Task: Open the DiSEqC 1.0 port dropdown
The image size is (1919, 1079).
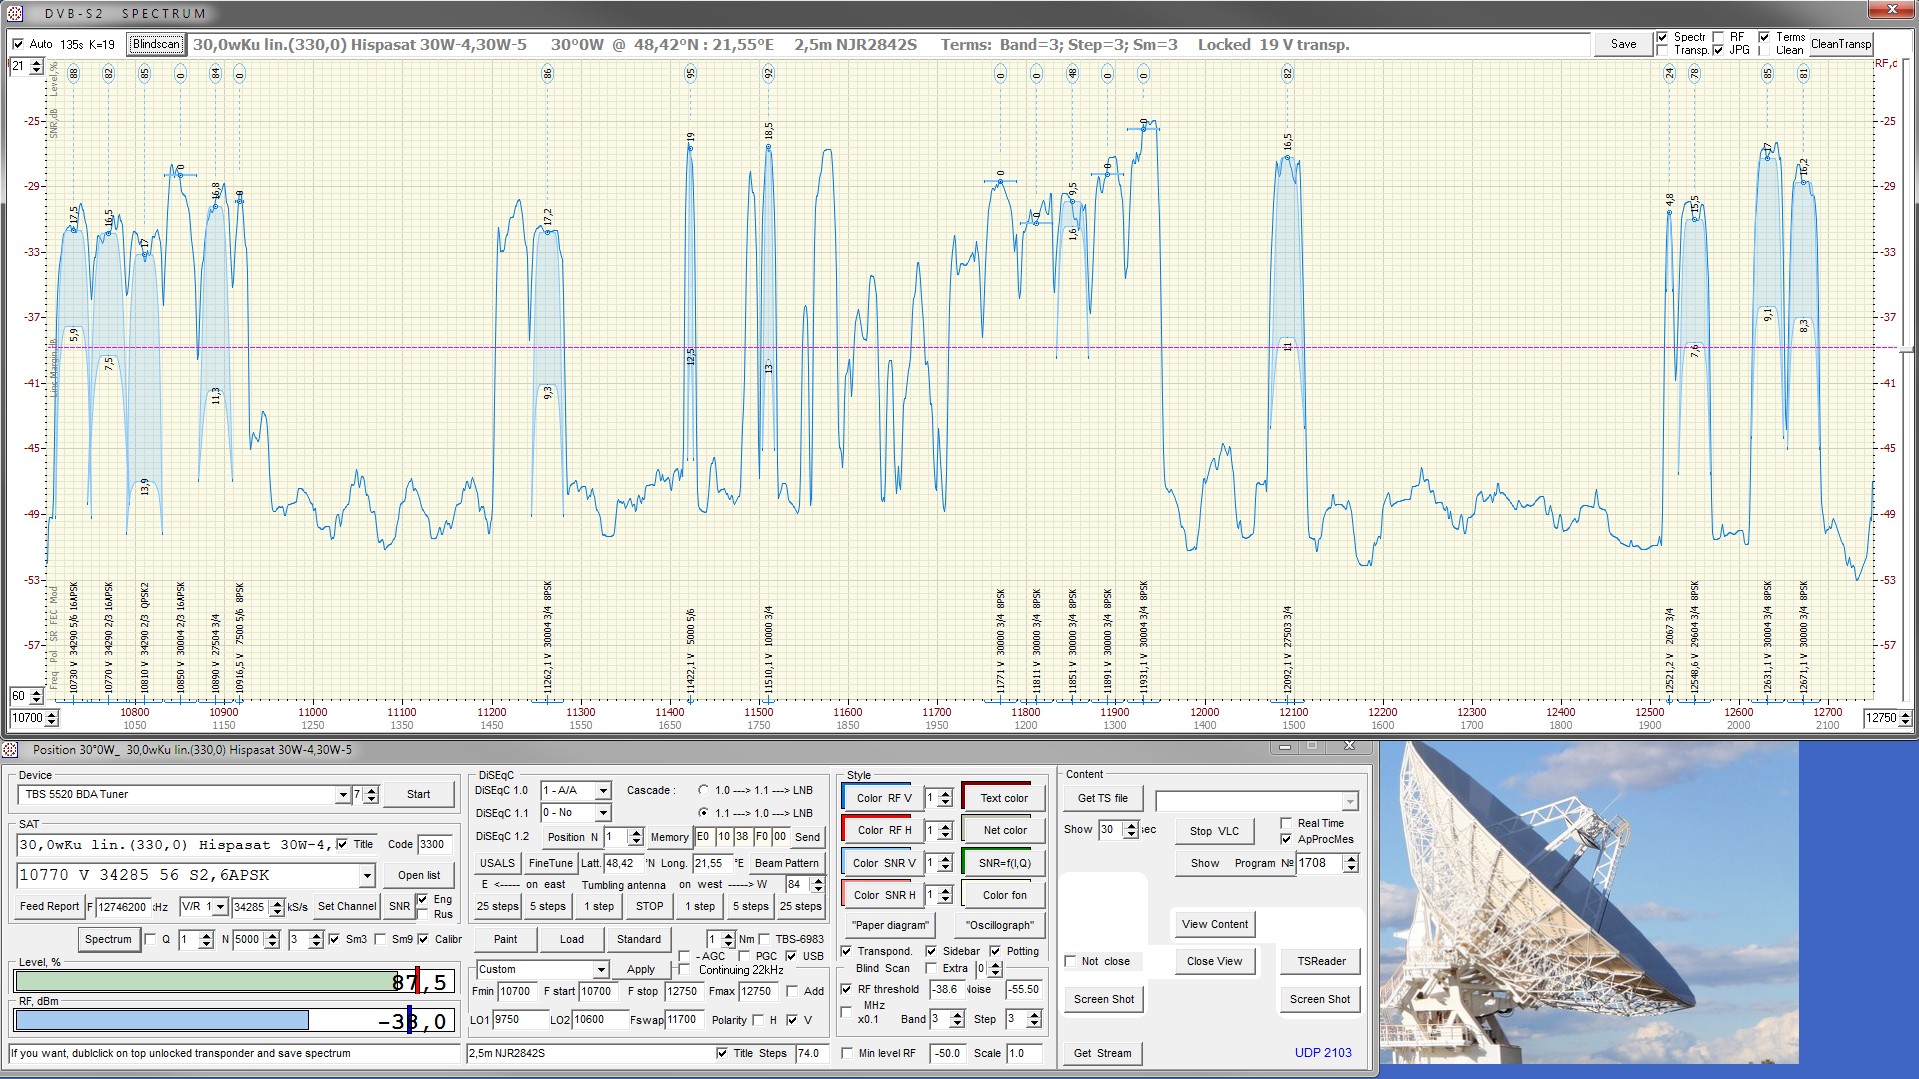Action: tap(603, 790)
